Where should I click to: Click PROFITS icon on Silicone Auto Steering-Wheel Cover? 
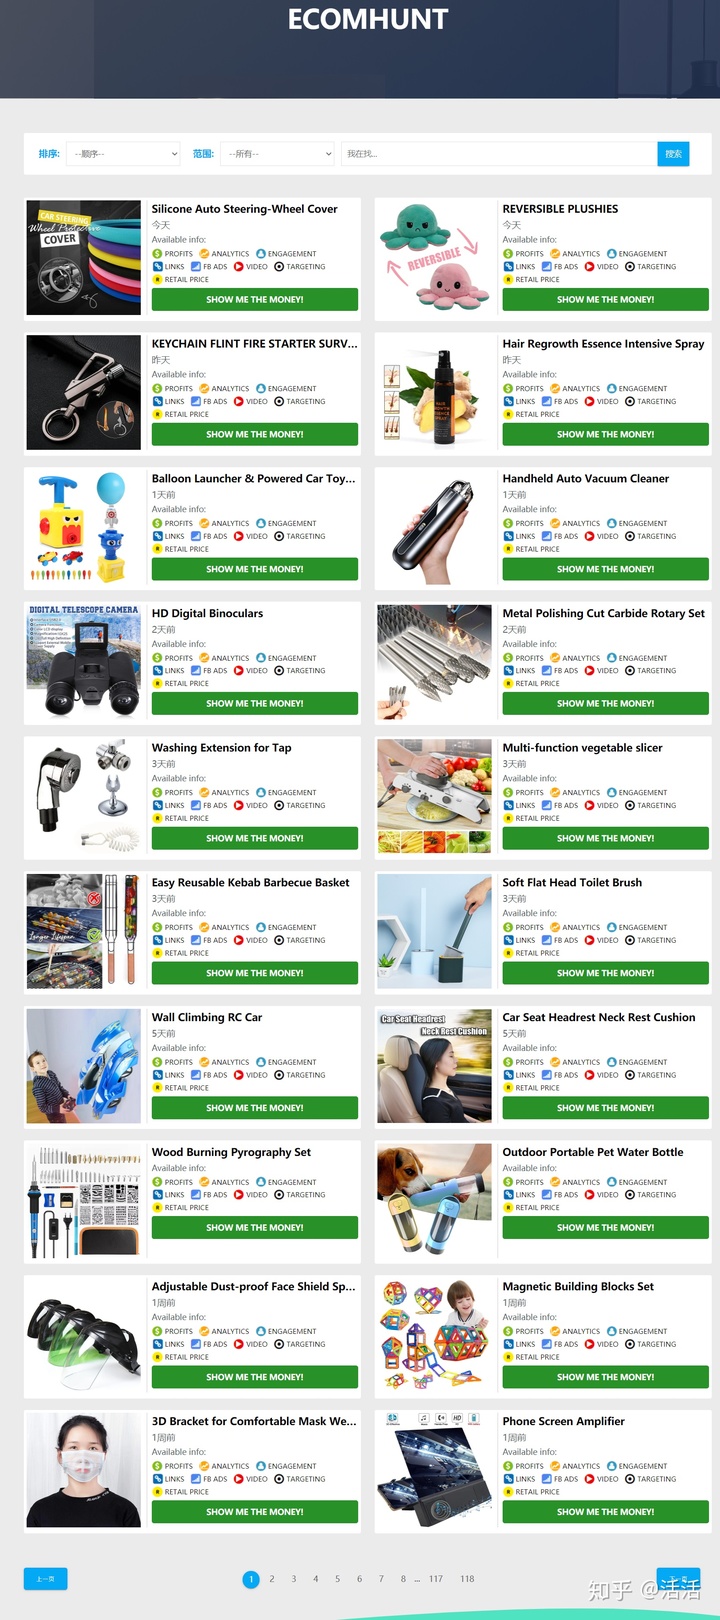coord(157,254)
